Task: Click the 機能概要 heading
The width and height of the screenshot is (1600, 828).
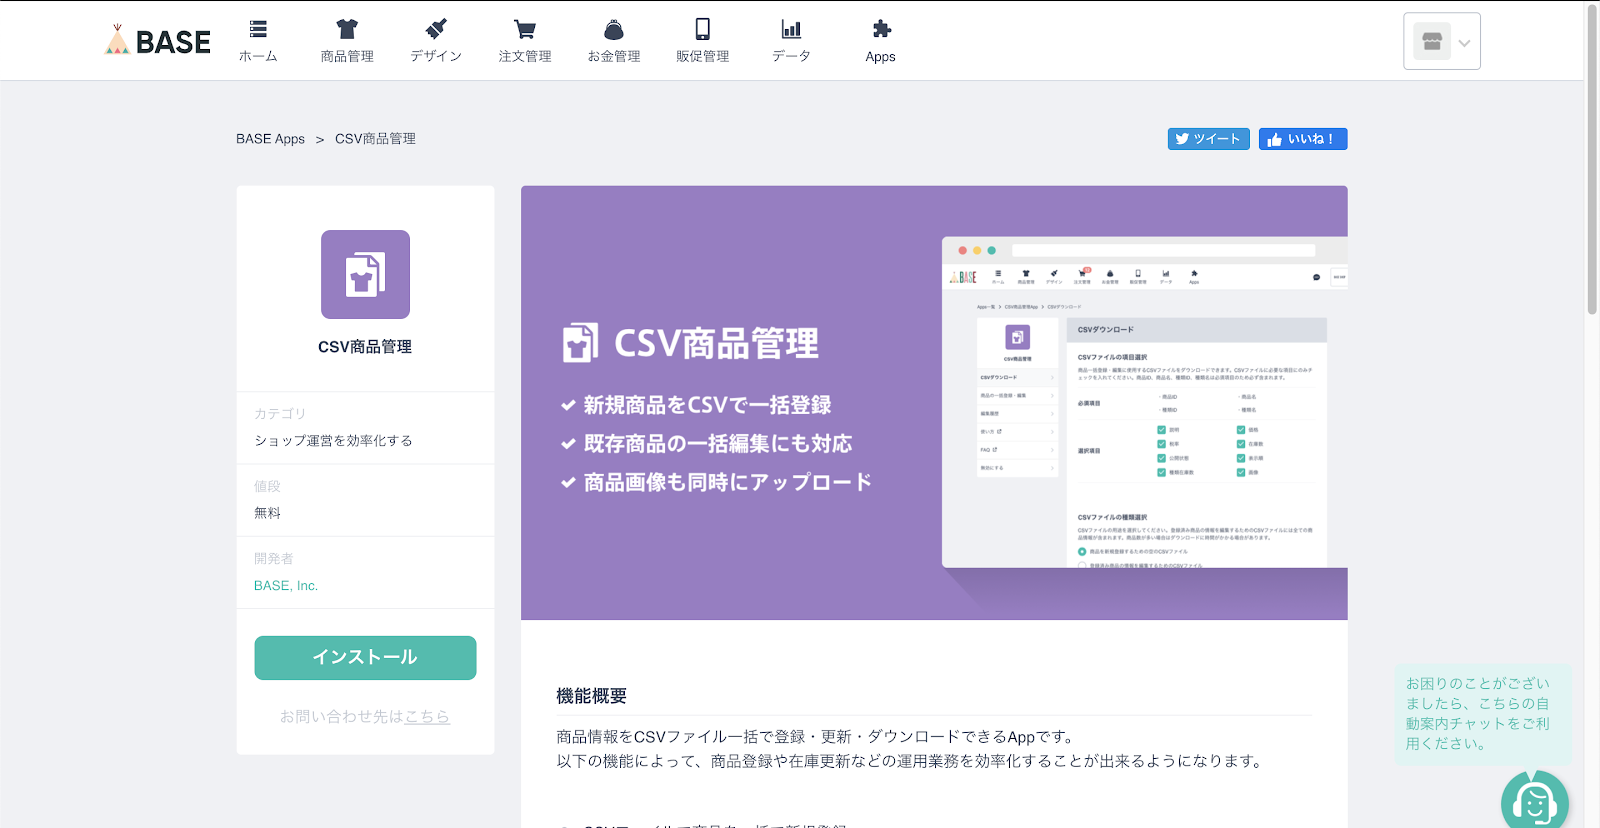Action: pyautogui.click(x=592, y=696)
